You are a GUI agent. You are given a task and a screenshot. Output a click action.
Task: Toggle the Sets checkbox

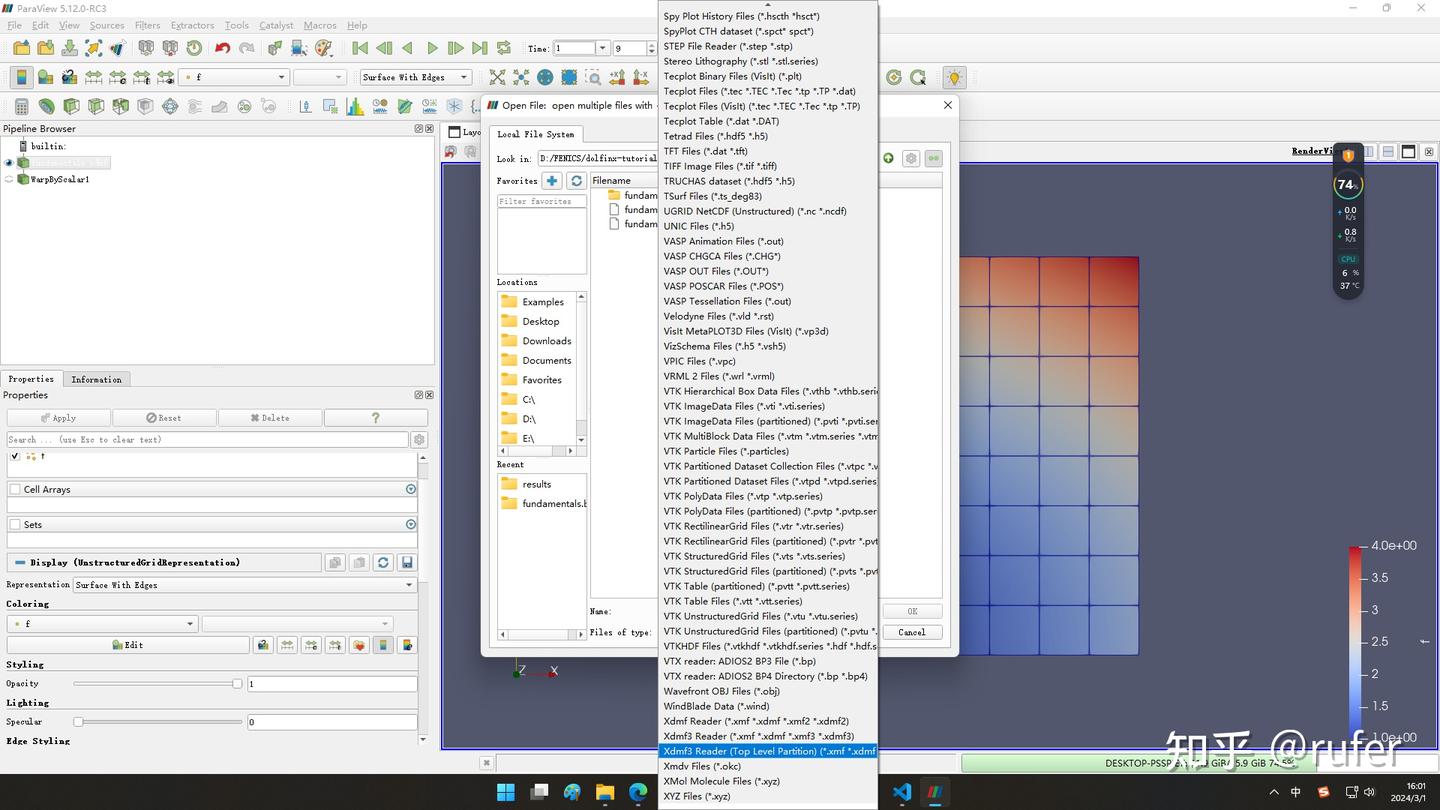(x=15, y=525)
